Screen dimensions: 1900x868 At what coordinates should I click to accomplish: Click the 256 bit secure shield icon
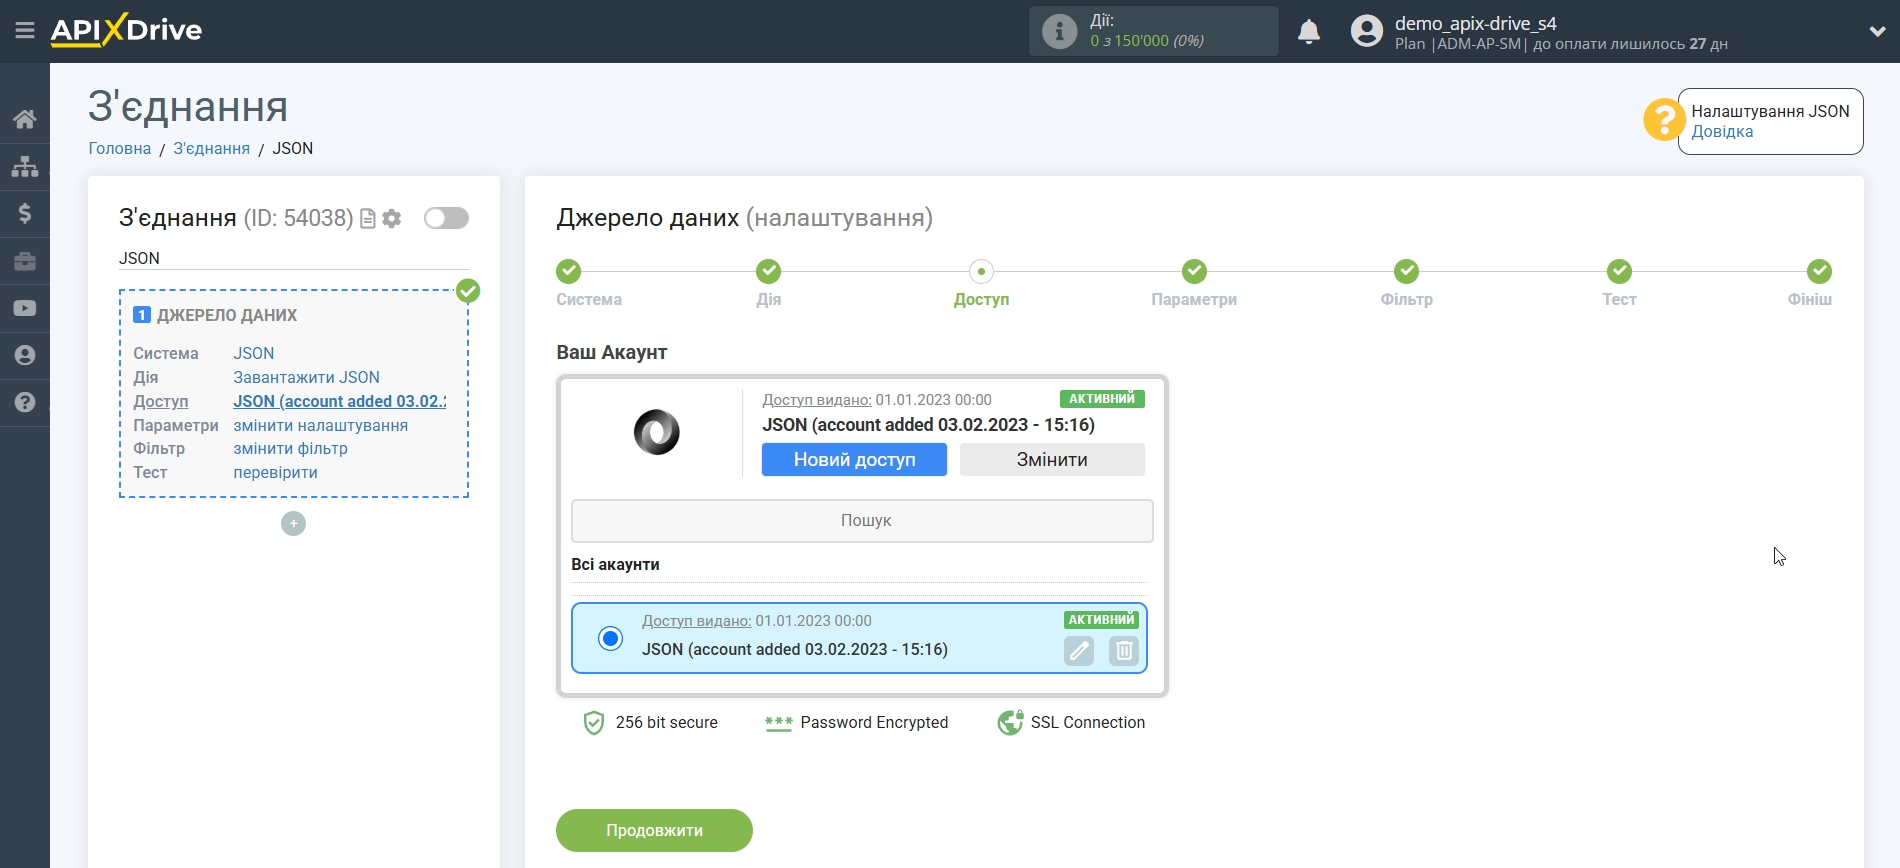[x=594, y=722]
